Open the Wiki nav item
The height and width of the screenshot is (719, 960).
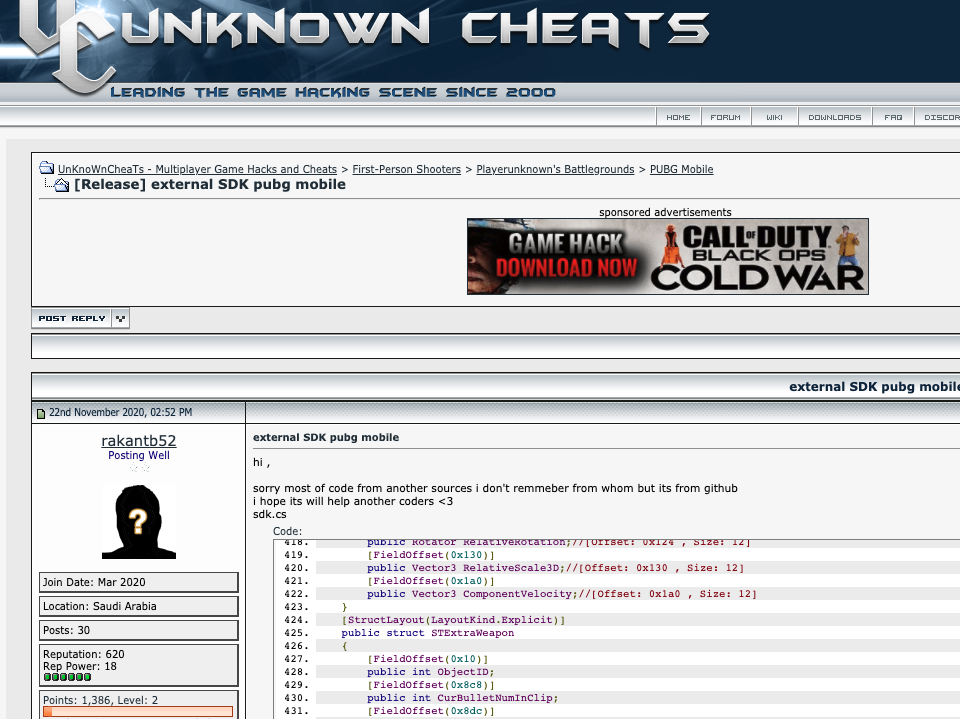pyautogui.click(x=774, y=117)
